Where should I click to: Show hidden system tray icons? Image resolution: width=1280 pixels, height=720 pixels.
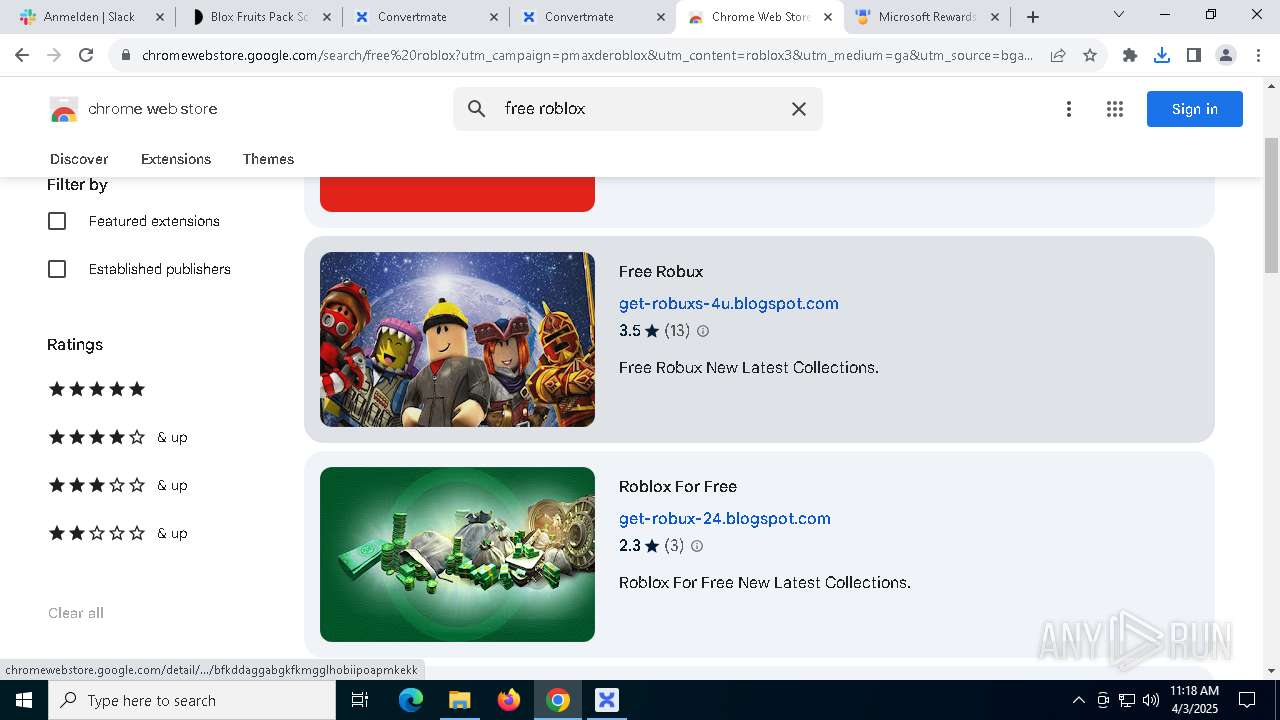(1078, 700)
